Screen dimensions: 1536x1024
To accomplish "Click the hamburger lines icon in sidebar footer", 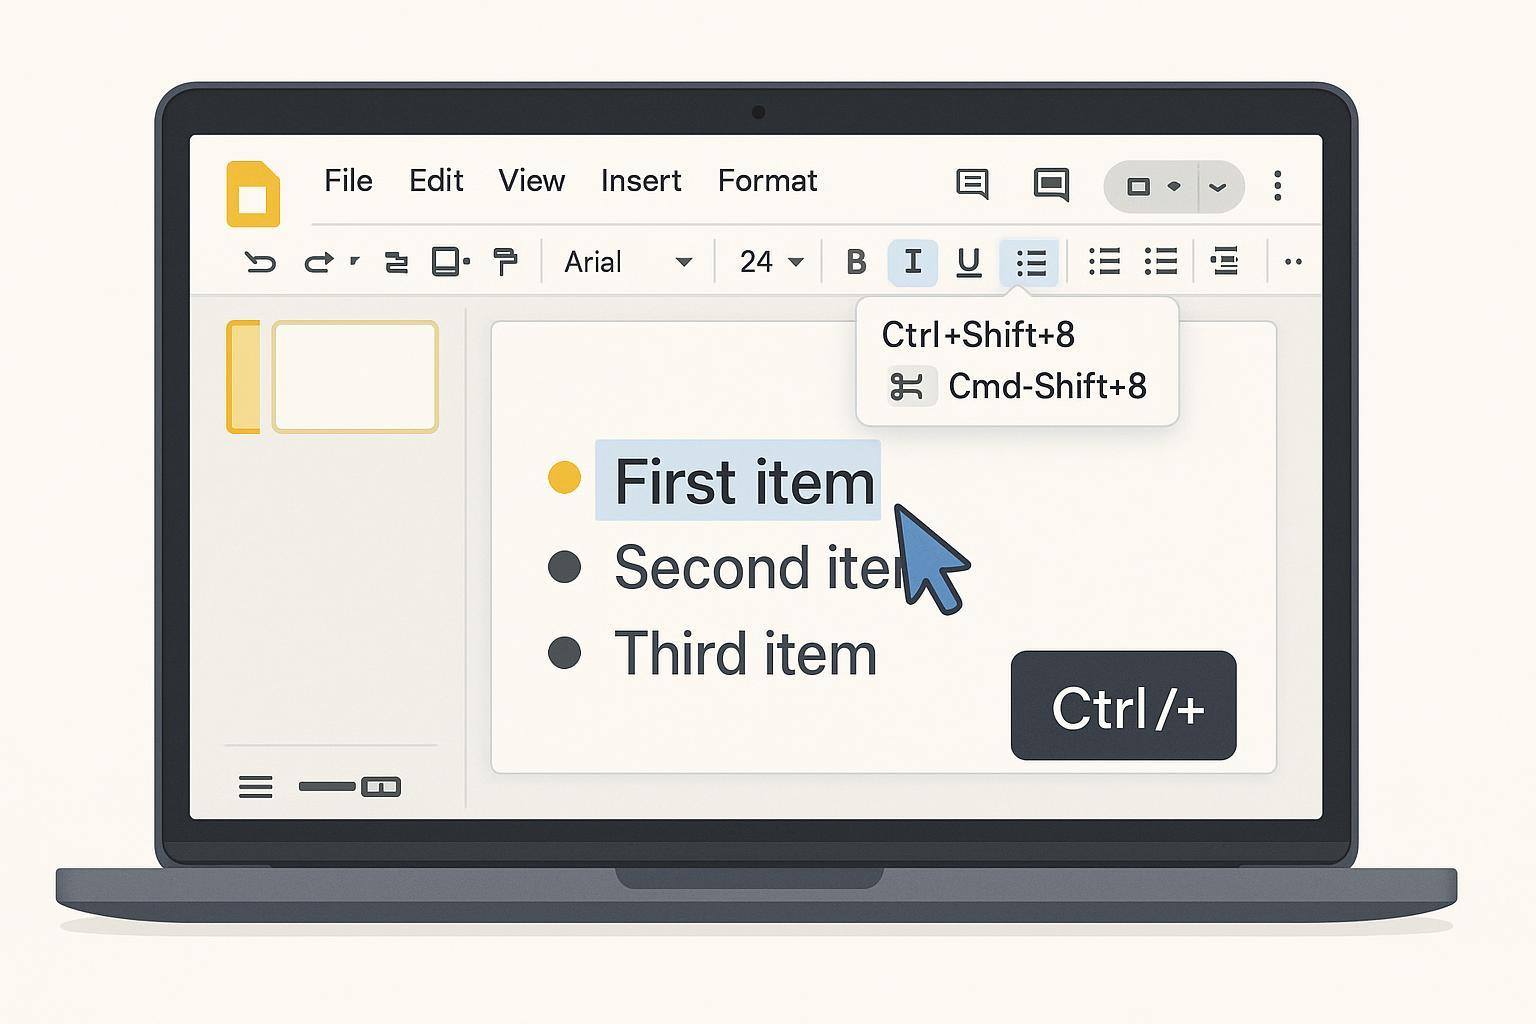I will 255,787.
